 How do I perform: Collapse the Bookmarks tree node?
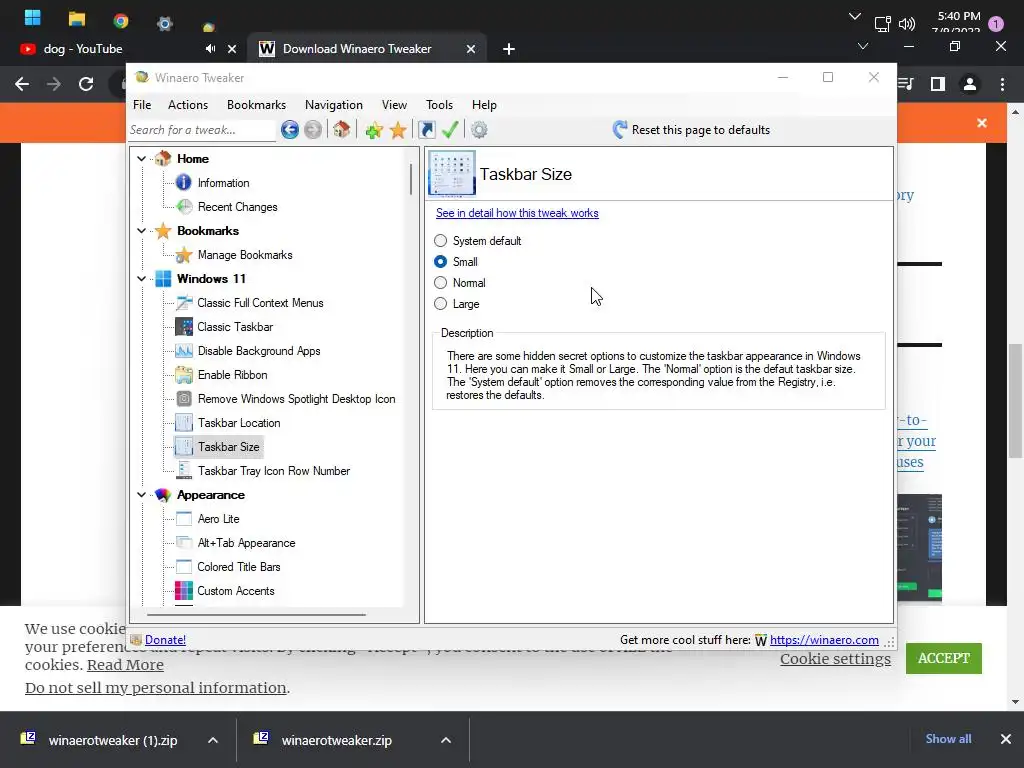tap(141, 231)
